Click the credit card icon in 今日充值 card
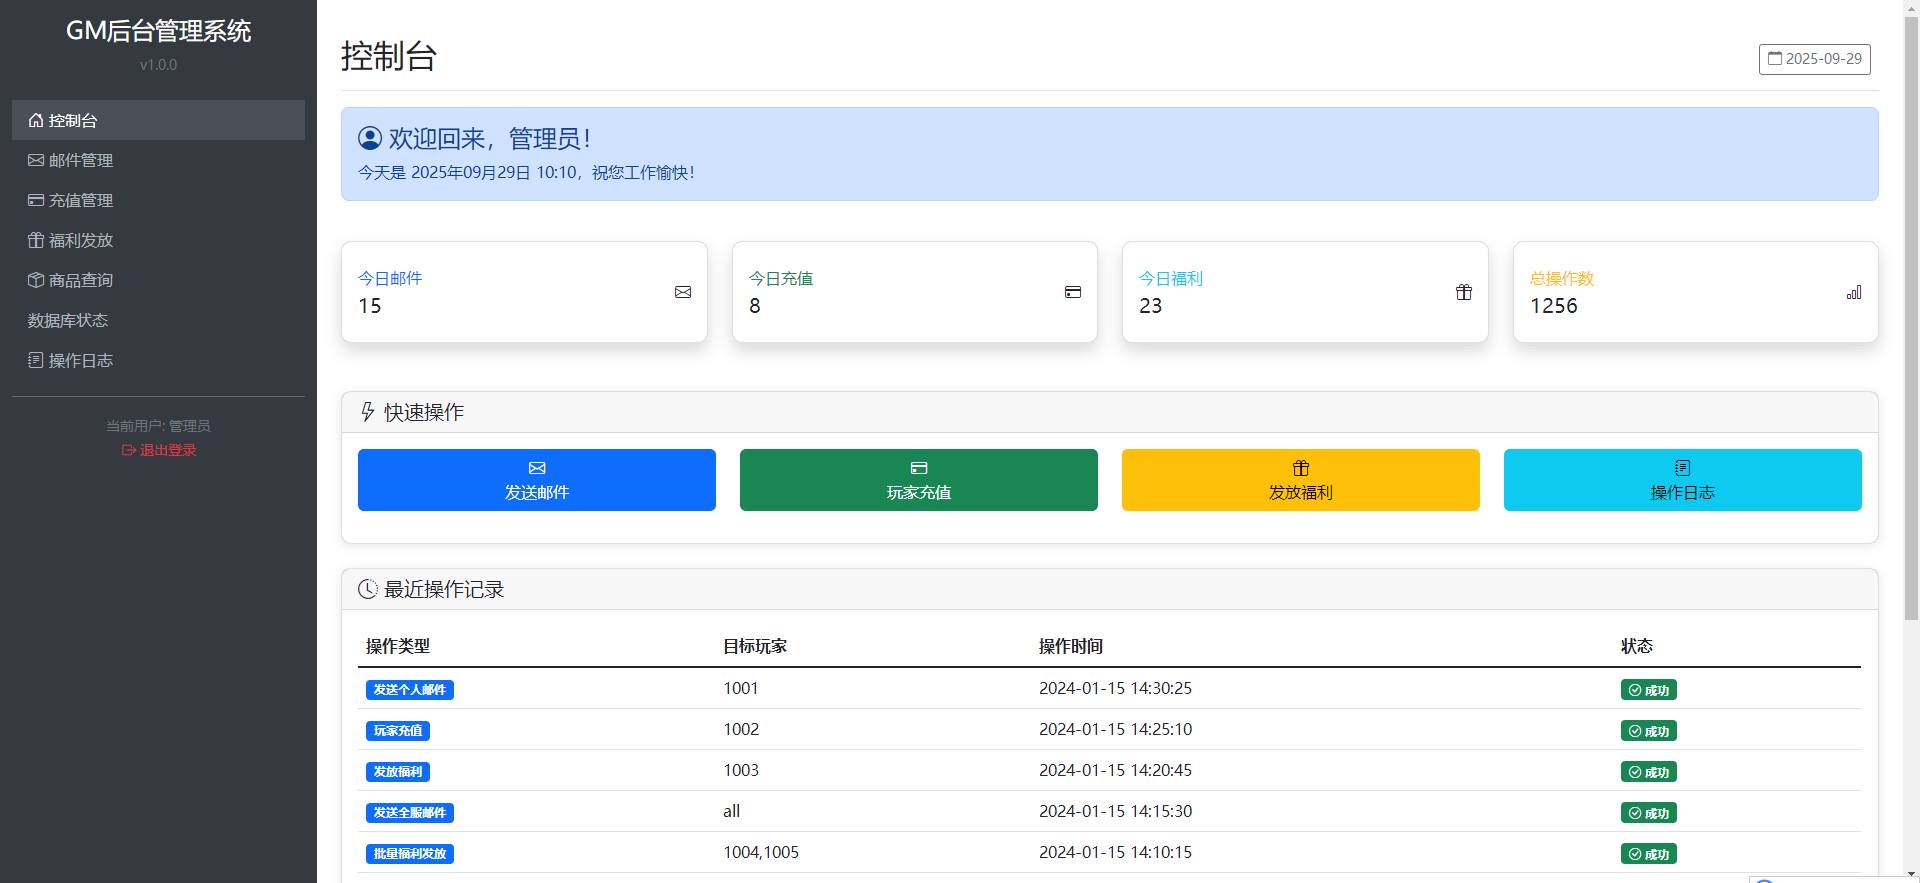This screenshot has width=1920, height=883. 1073,292
